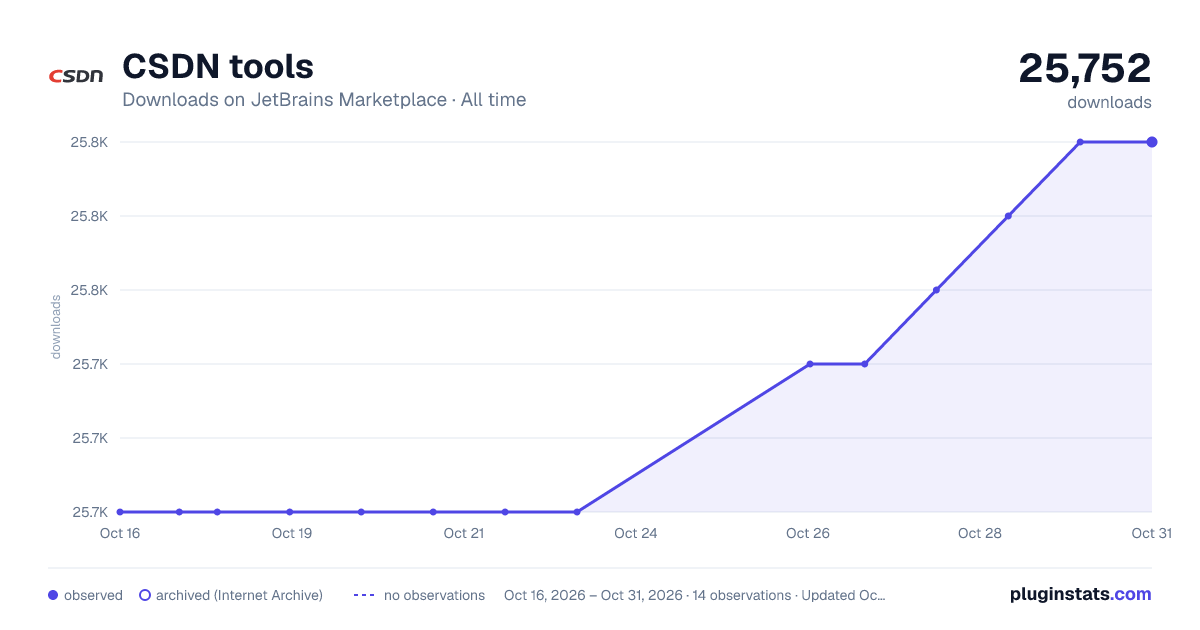Click the CSDN logo icon

pos(76,76)
